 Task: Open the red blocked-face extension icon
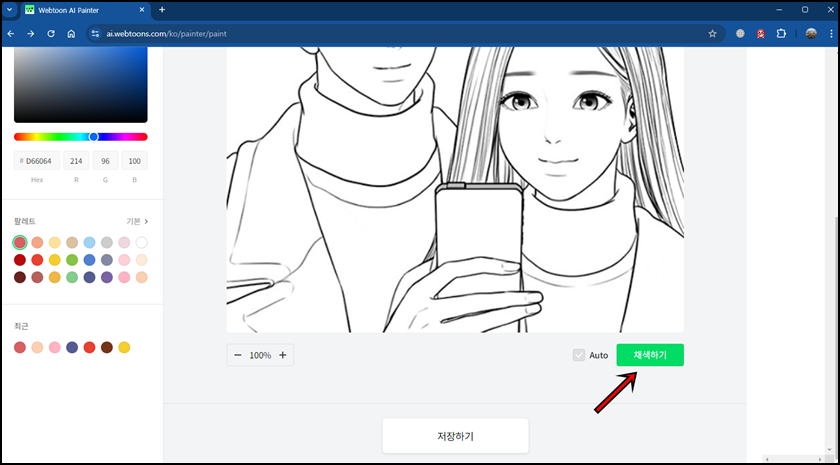pos(760,34)
